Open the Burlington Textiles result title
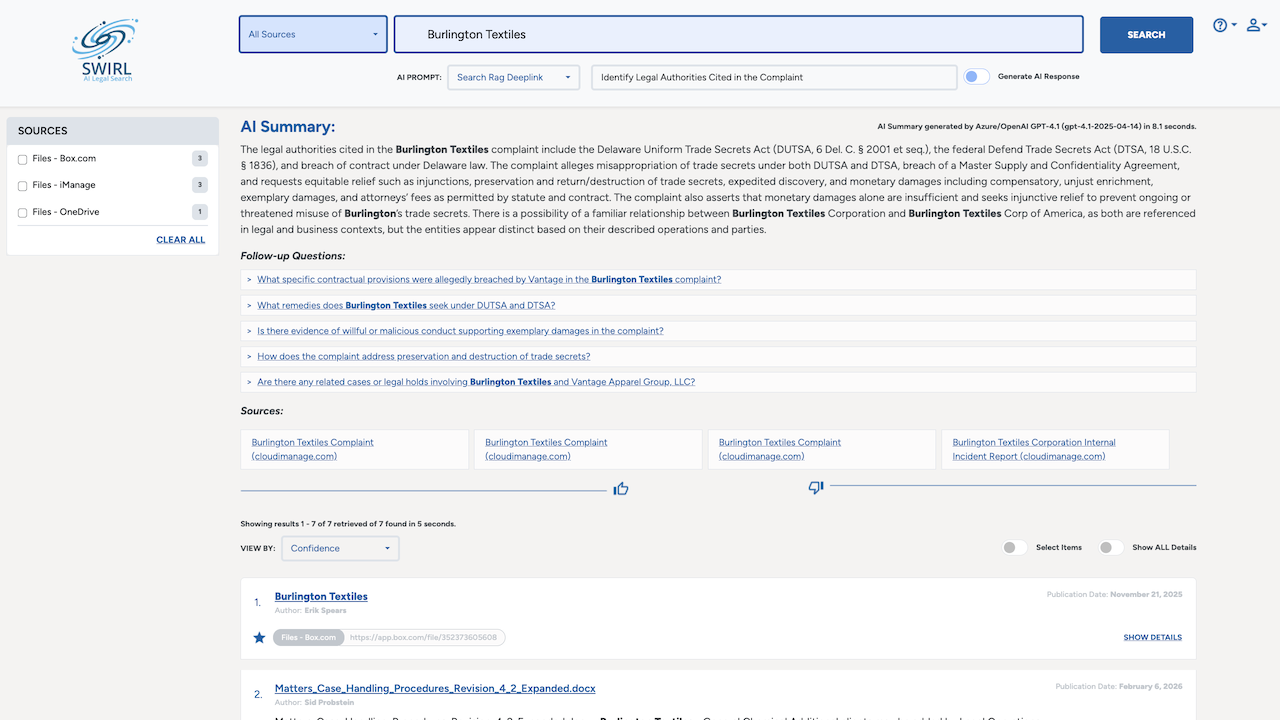 coord(321,596)
